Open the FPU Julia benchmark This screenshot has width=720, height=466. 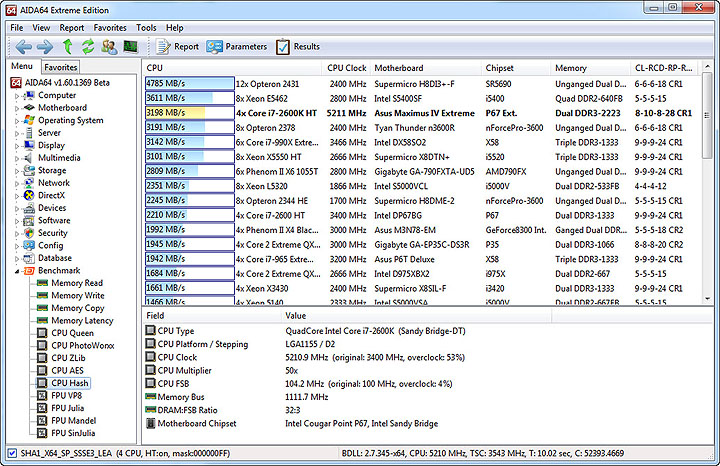[x=61, y=408]
